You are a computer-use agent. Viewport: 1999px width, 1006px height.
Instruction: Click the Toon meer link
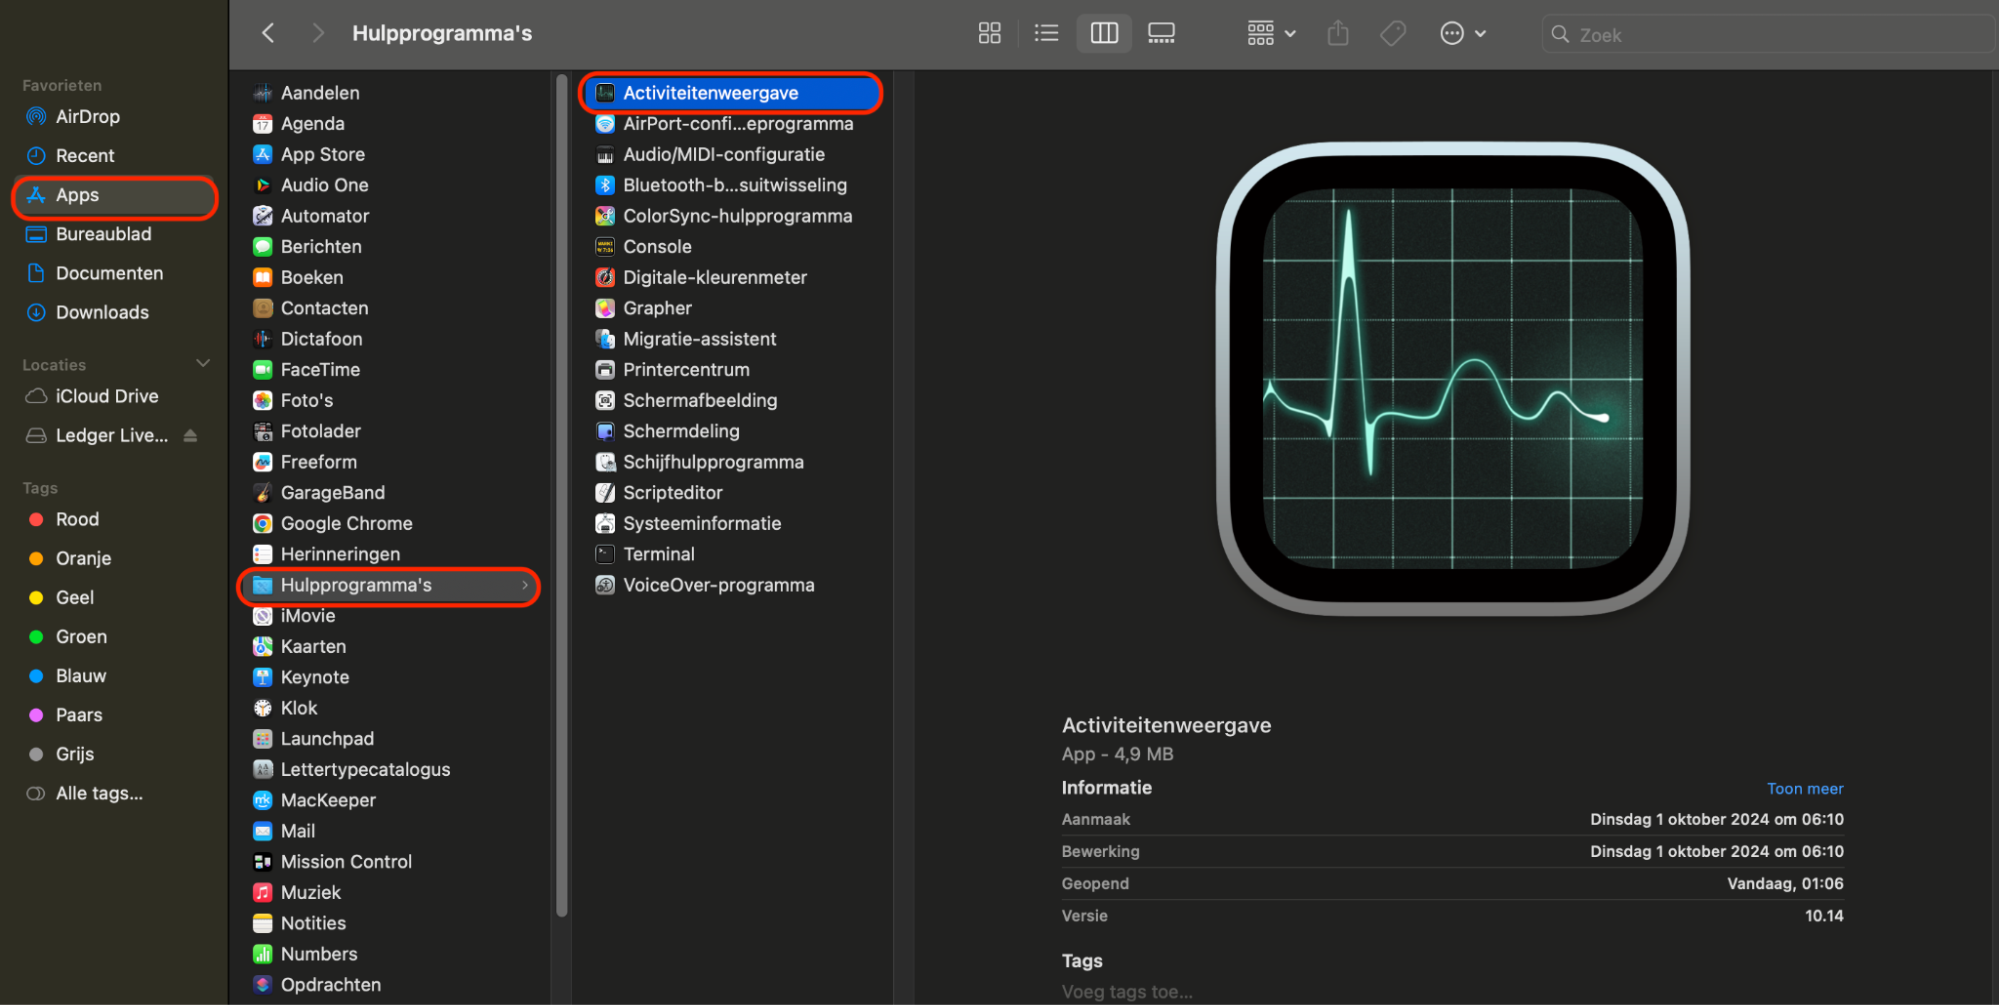point(1804,788)
